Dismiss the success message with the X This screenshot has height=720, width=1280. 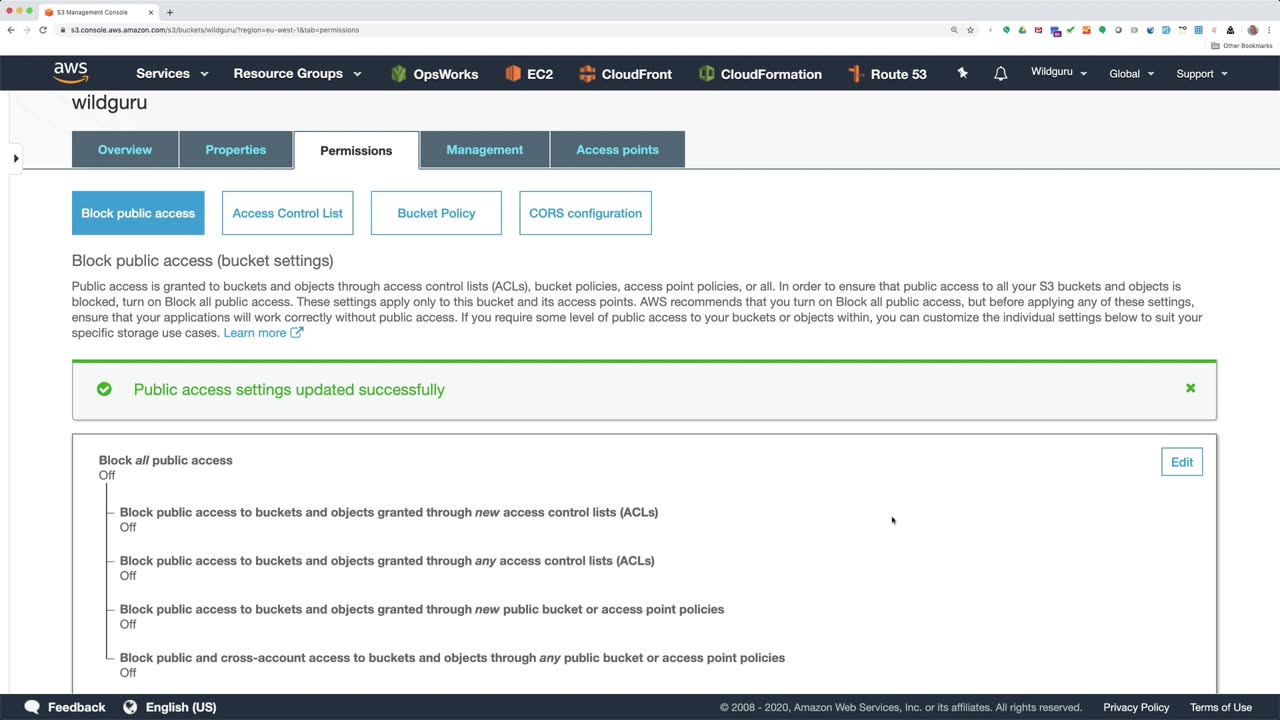pos(1190,388)
